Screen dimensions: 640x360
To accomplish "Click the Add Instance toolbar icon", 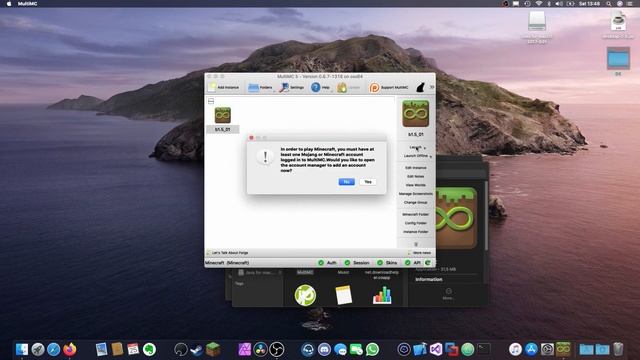I will point(212,87).
